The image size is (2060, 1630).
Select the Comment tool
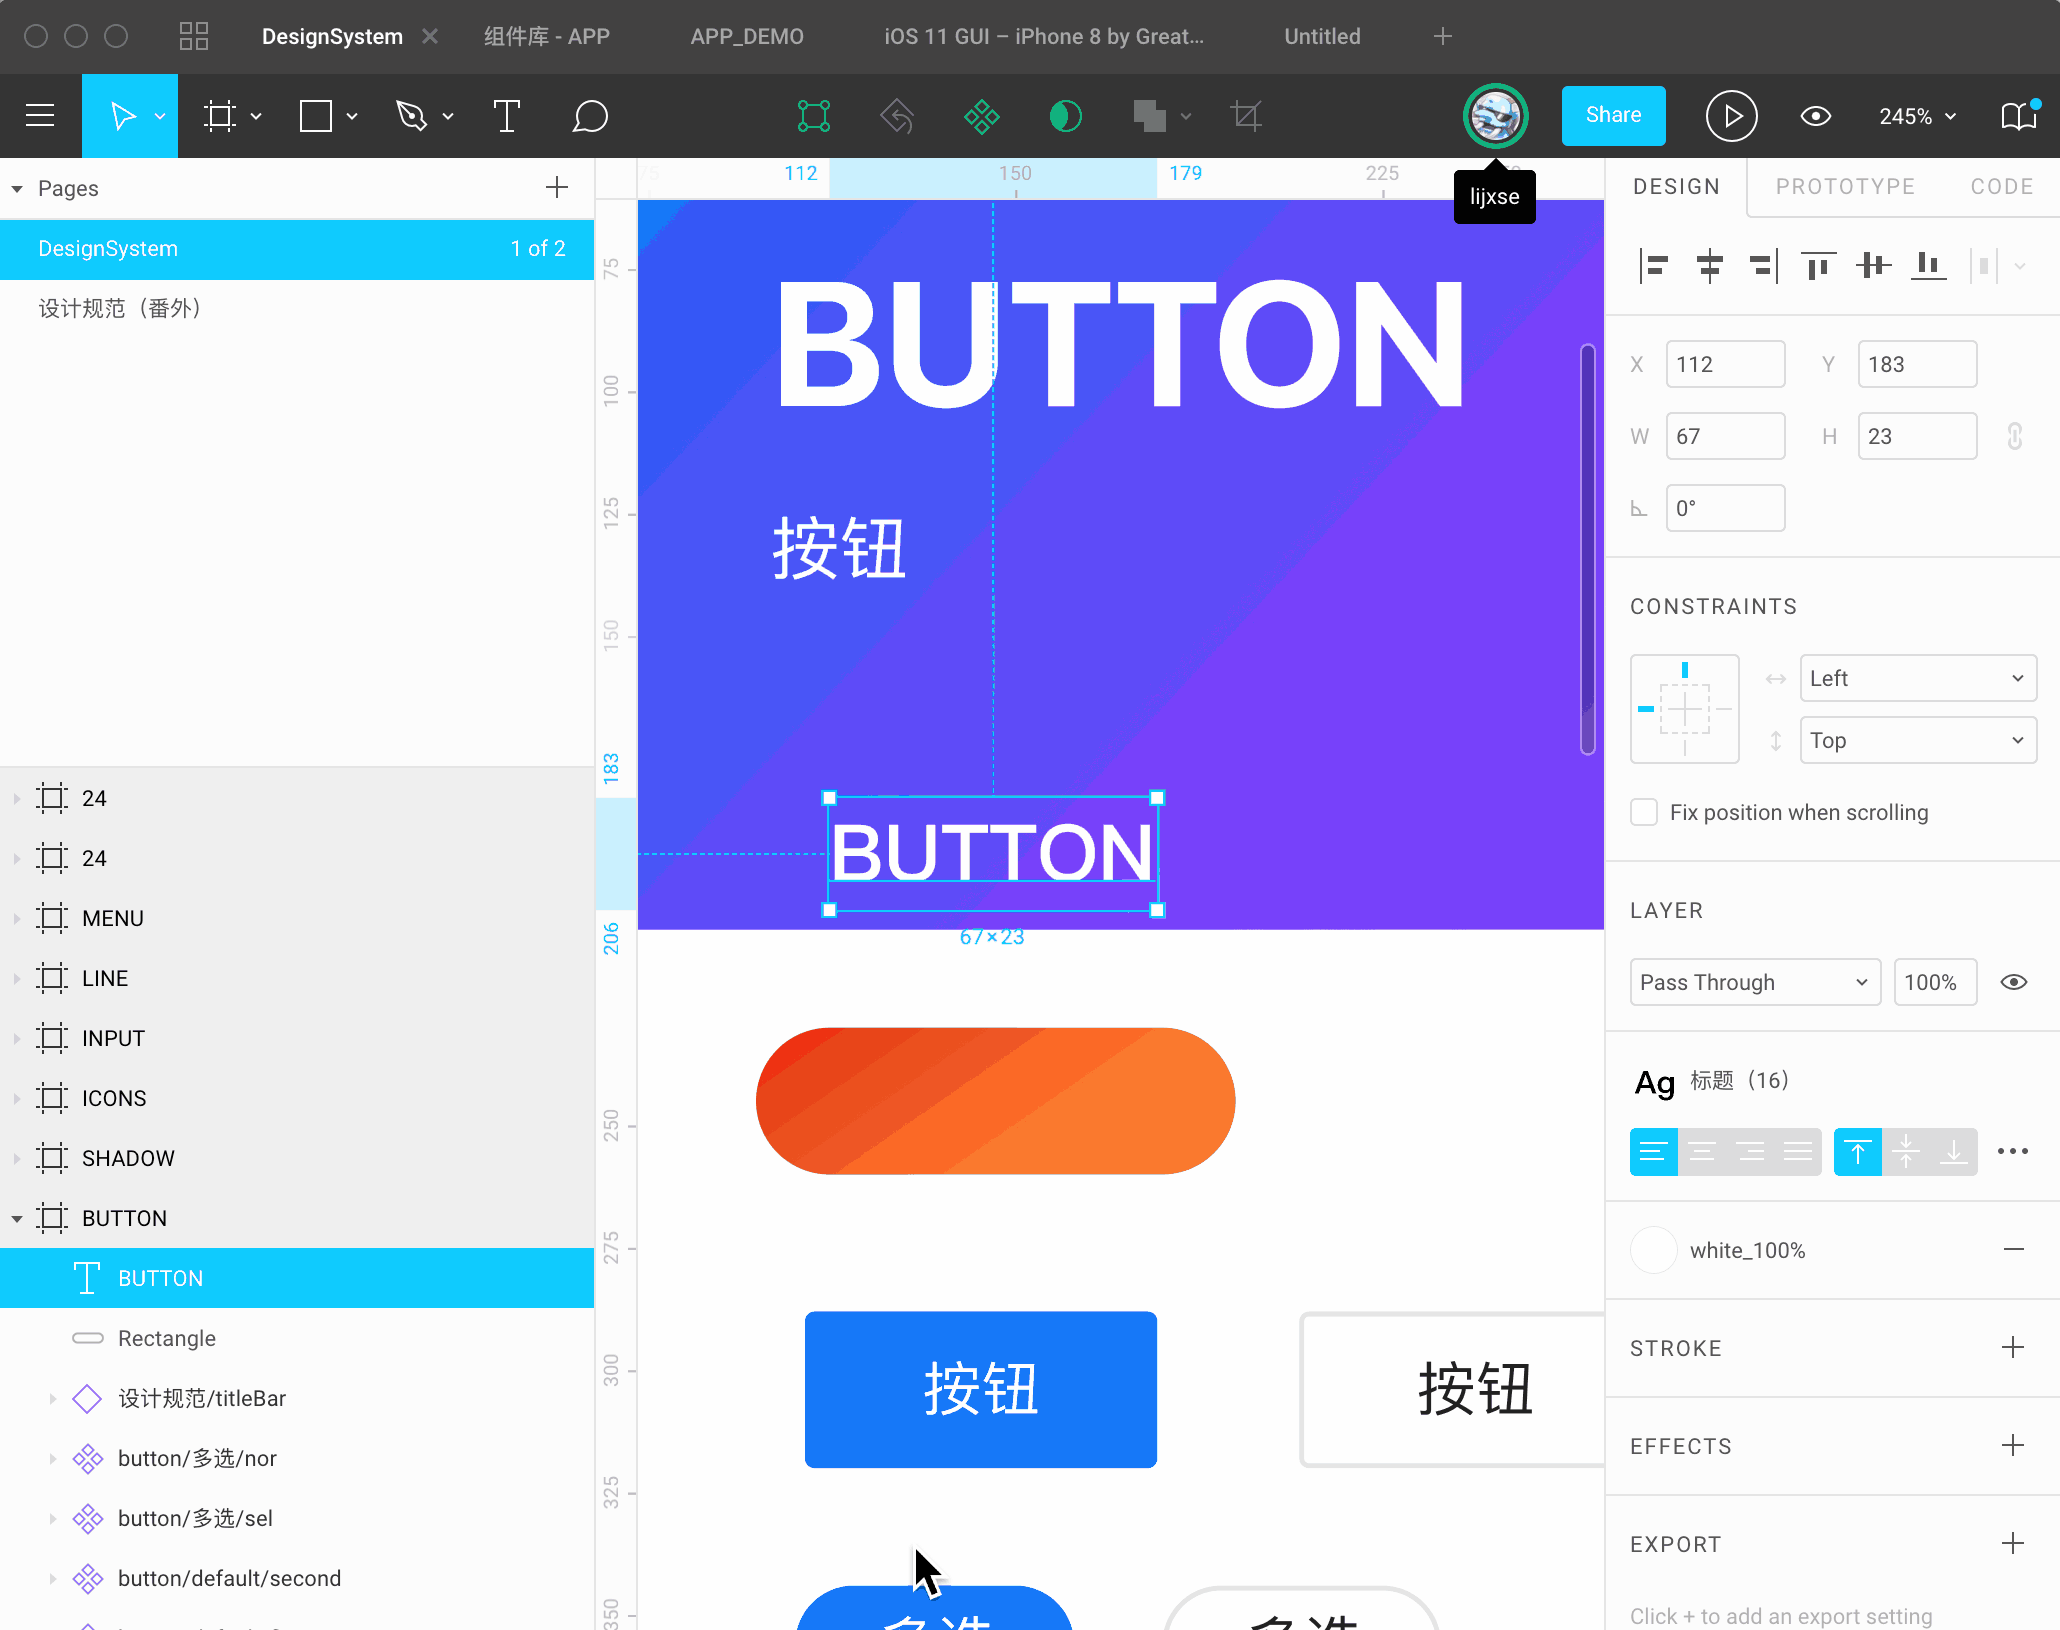coord(590,116)
